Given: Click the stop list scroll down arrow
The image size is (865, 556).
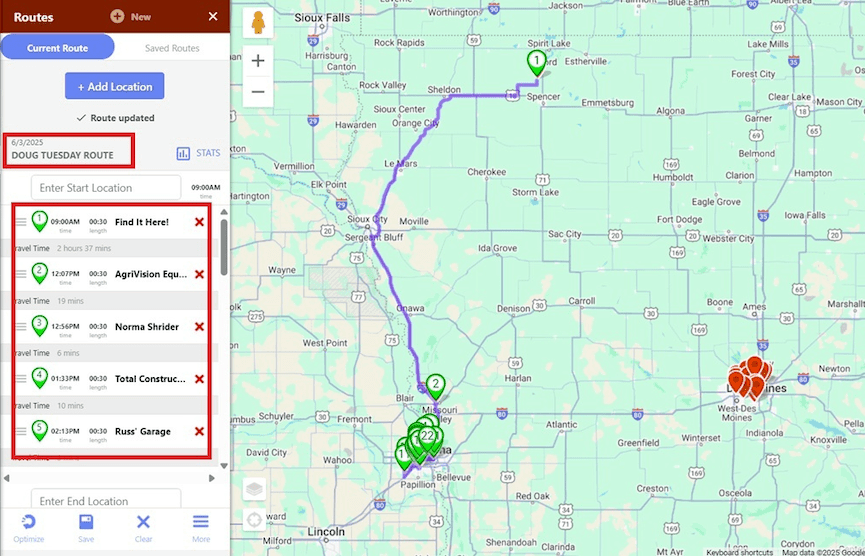Looking at the screenshot, I should [x=224, y=466].
